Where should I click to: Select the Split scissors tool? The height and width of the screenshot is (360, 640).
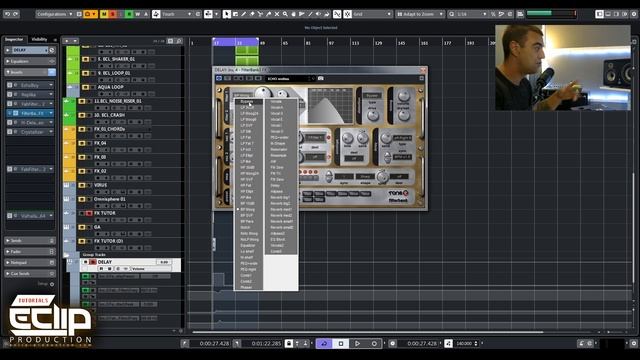point(260,14)
